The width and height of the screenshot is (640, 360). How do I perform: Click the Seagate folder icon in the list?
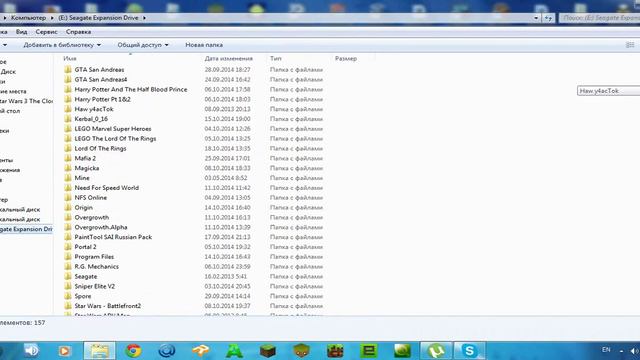click(68, 276)
